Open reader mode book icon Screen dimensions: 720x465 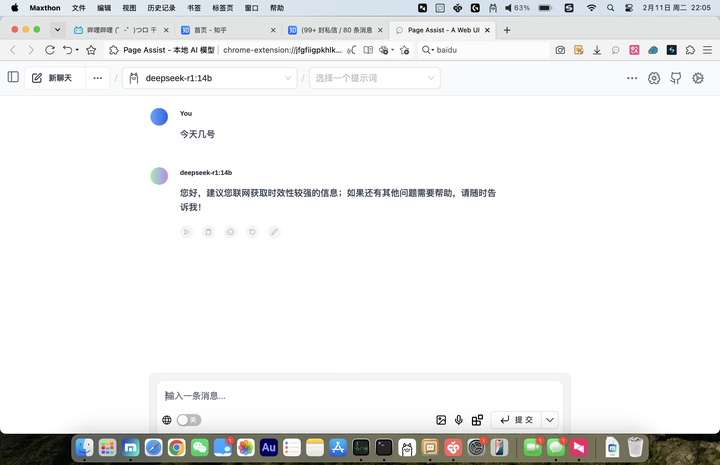click(x=368, y=50)
